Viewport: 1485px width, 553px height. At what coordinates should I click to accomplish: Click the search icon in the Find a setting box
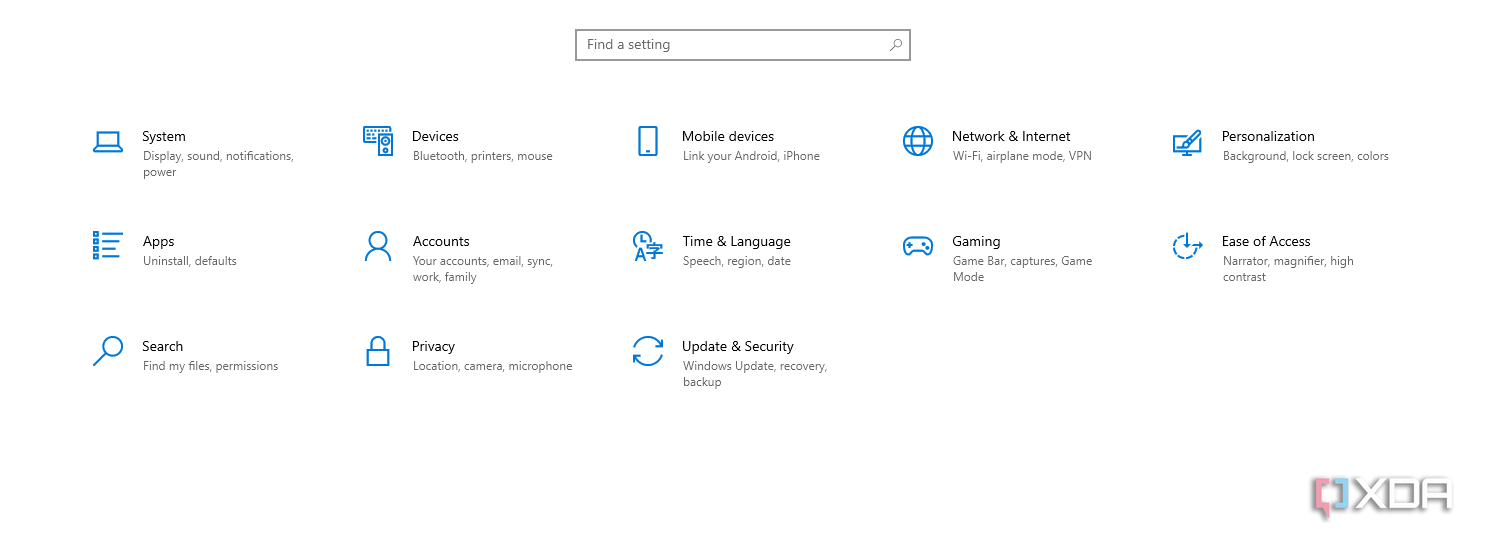click(x=895, y=45)
